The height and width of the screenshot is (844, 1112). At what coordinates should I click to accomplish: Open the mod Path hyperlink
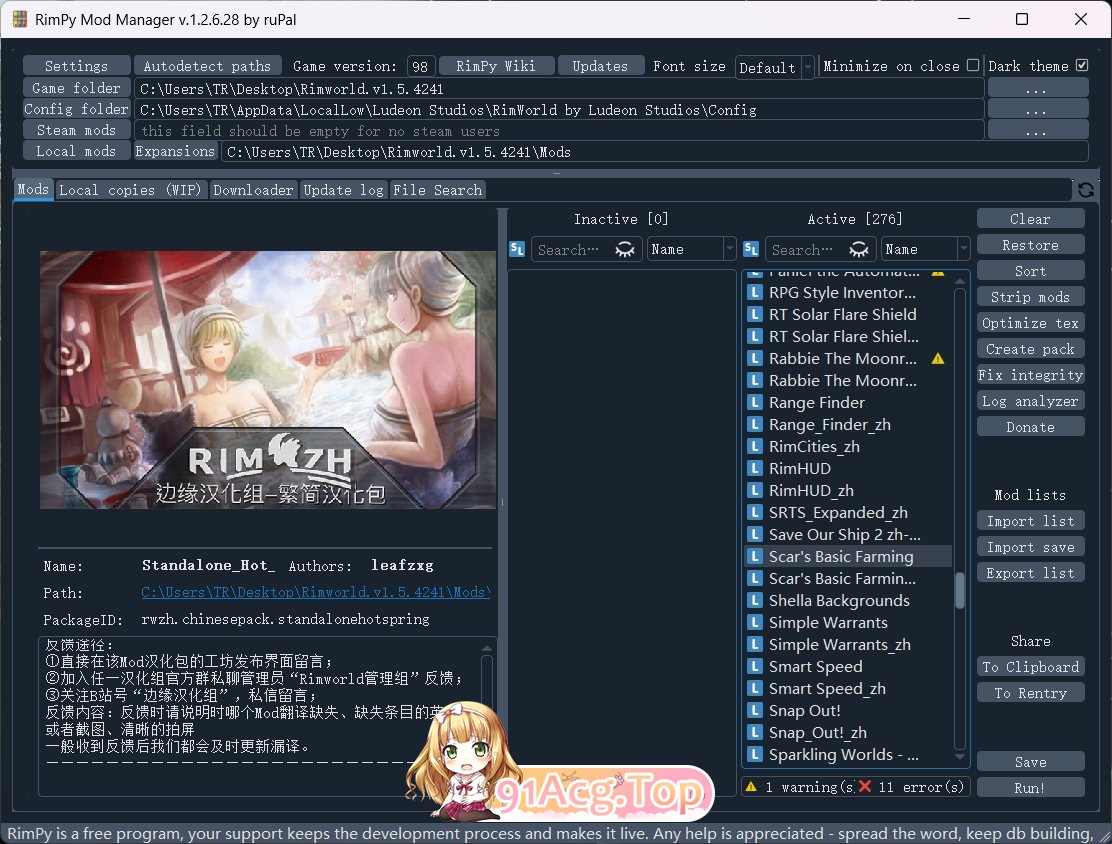315,593
